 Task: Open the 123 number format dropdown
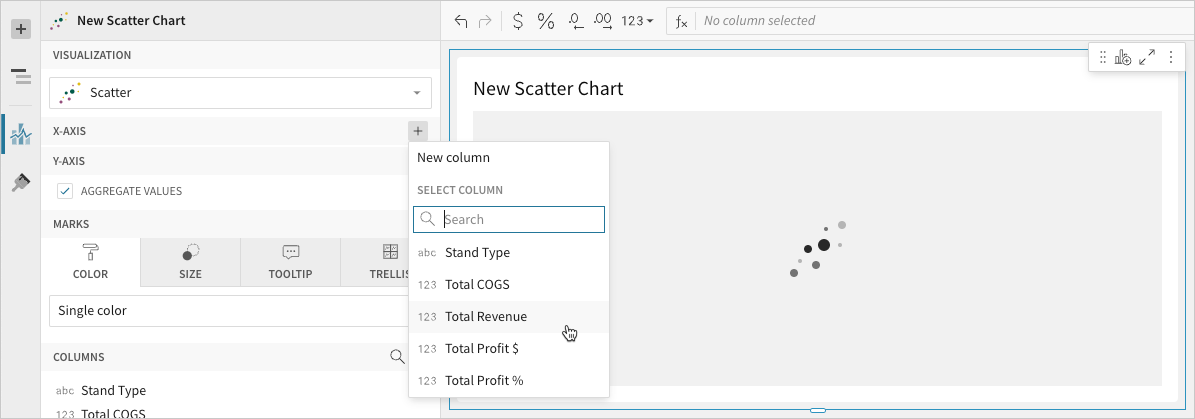click(x=637, y=21)
